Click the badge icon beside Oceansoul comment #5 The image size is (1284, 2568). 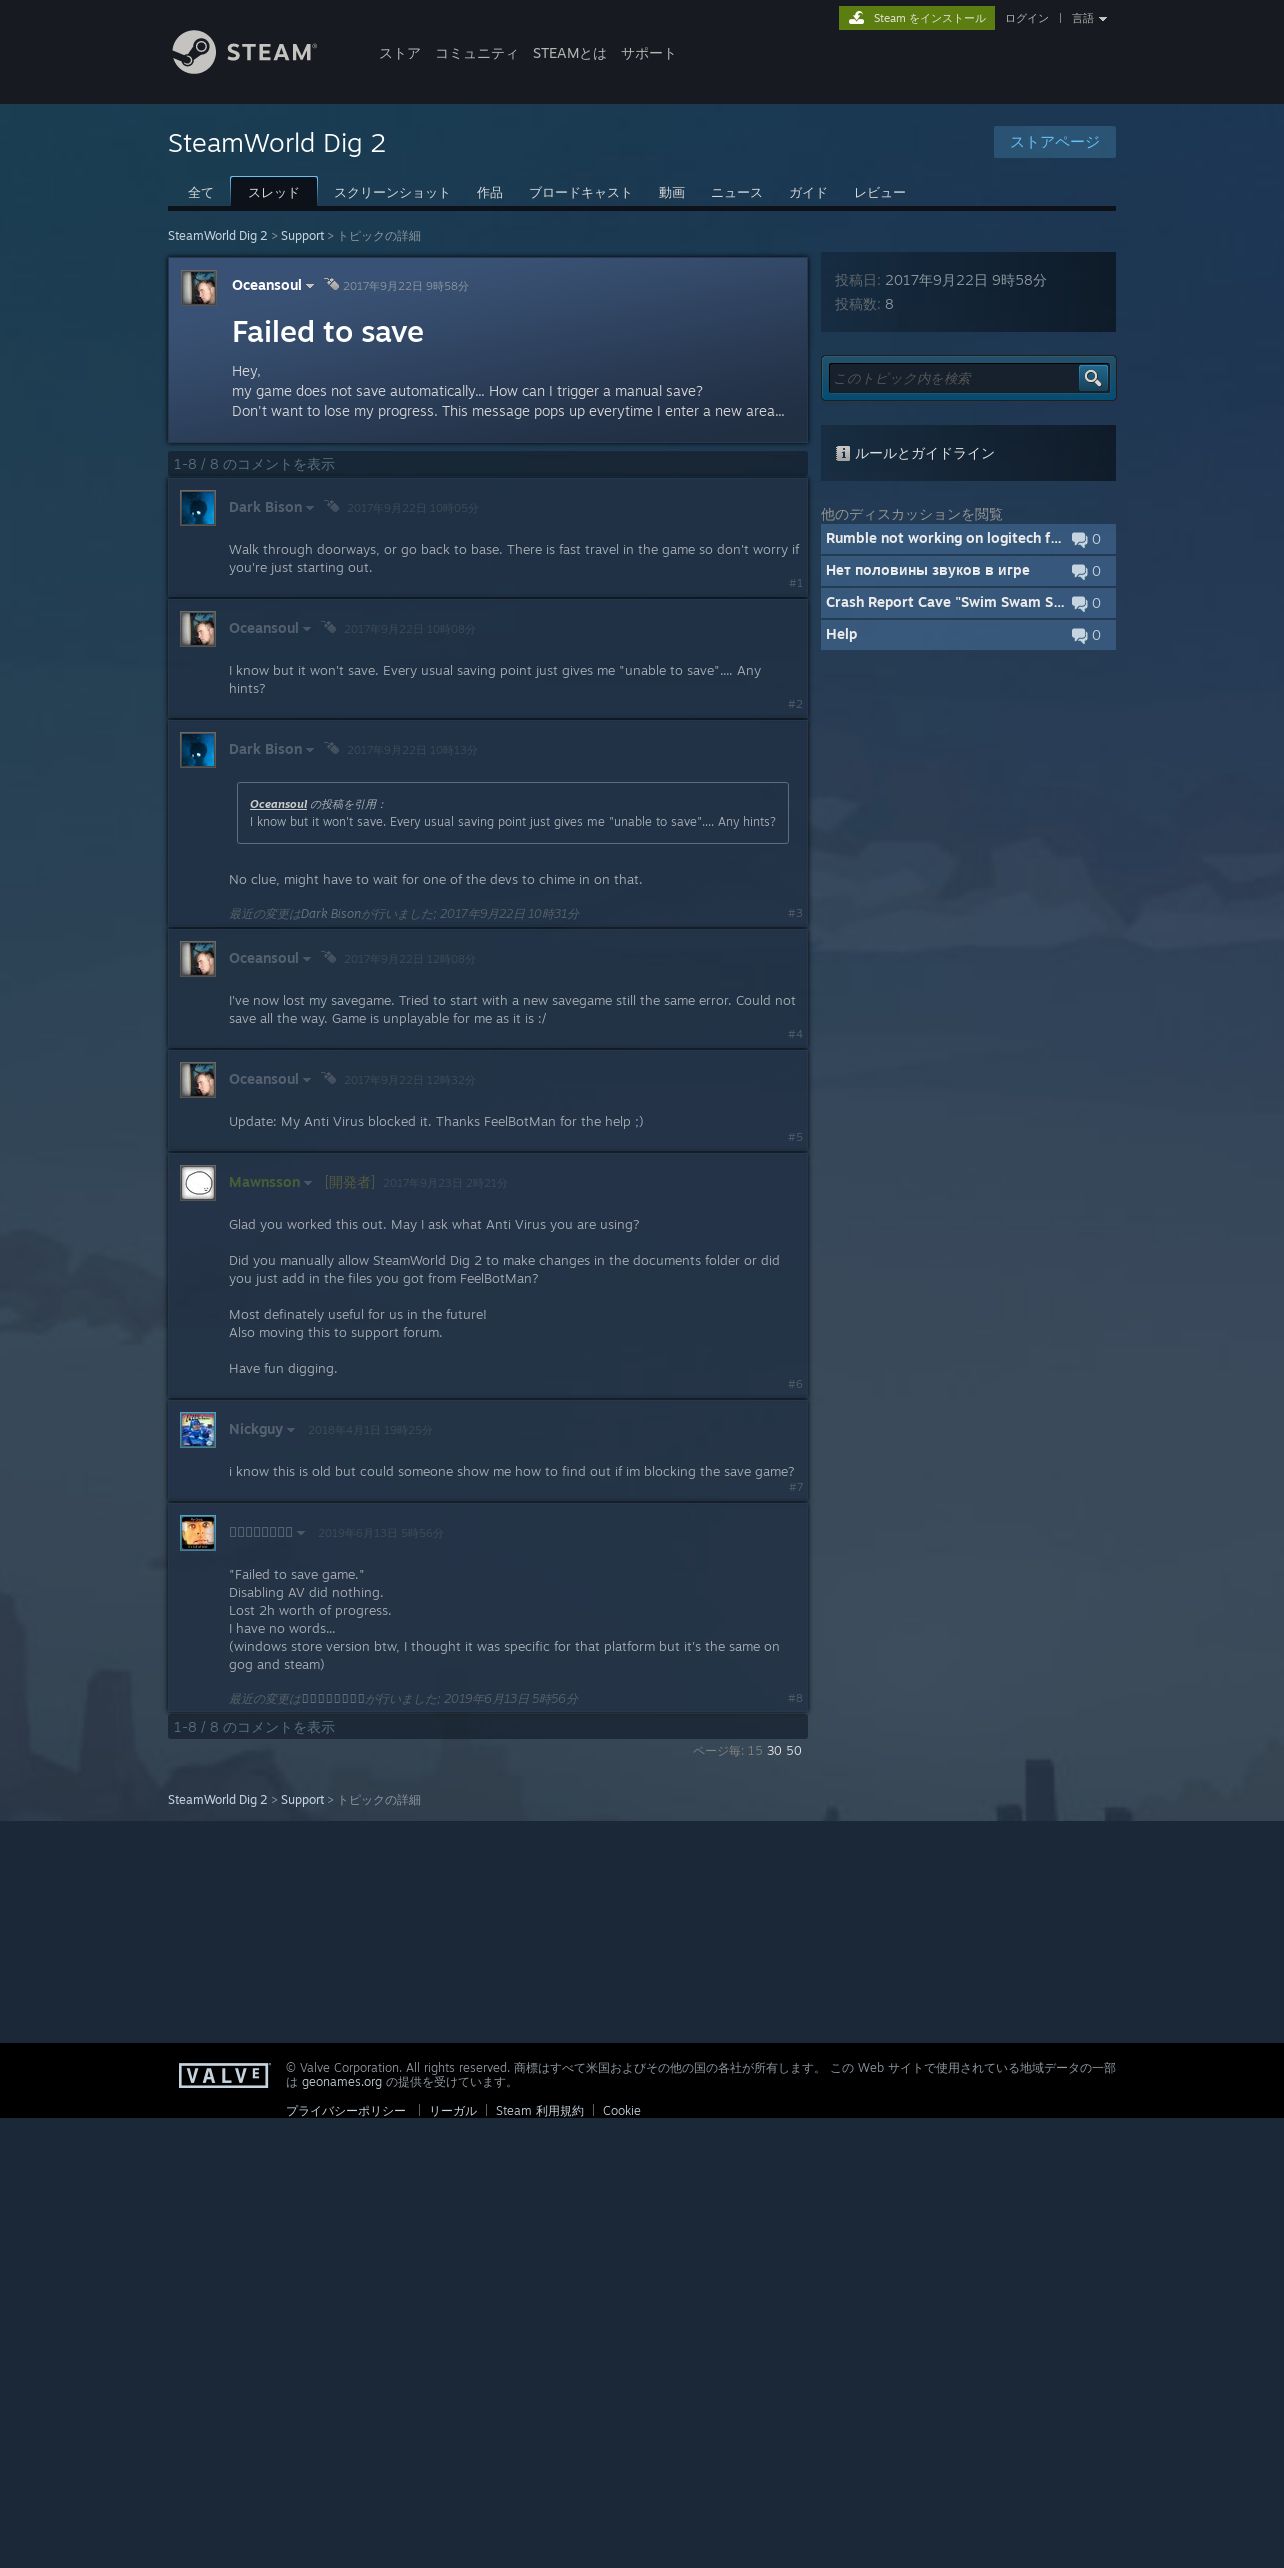click(328, 1079)
